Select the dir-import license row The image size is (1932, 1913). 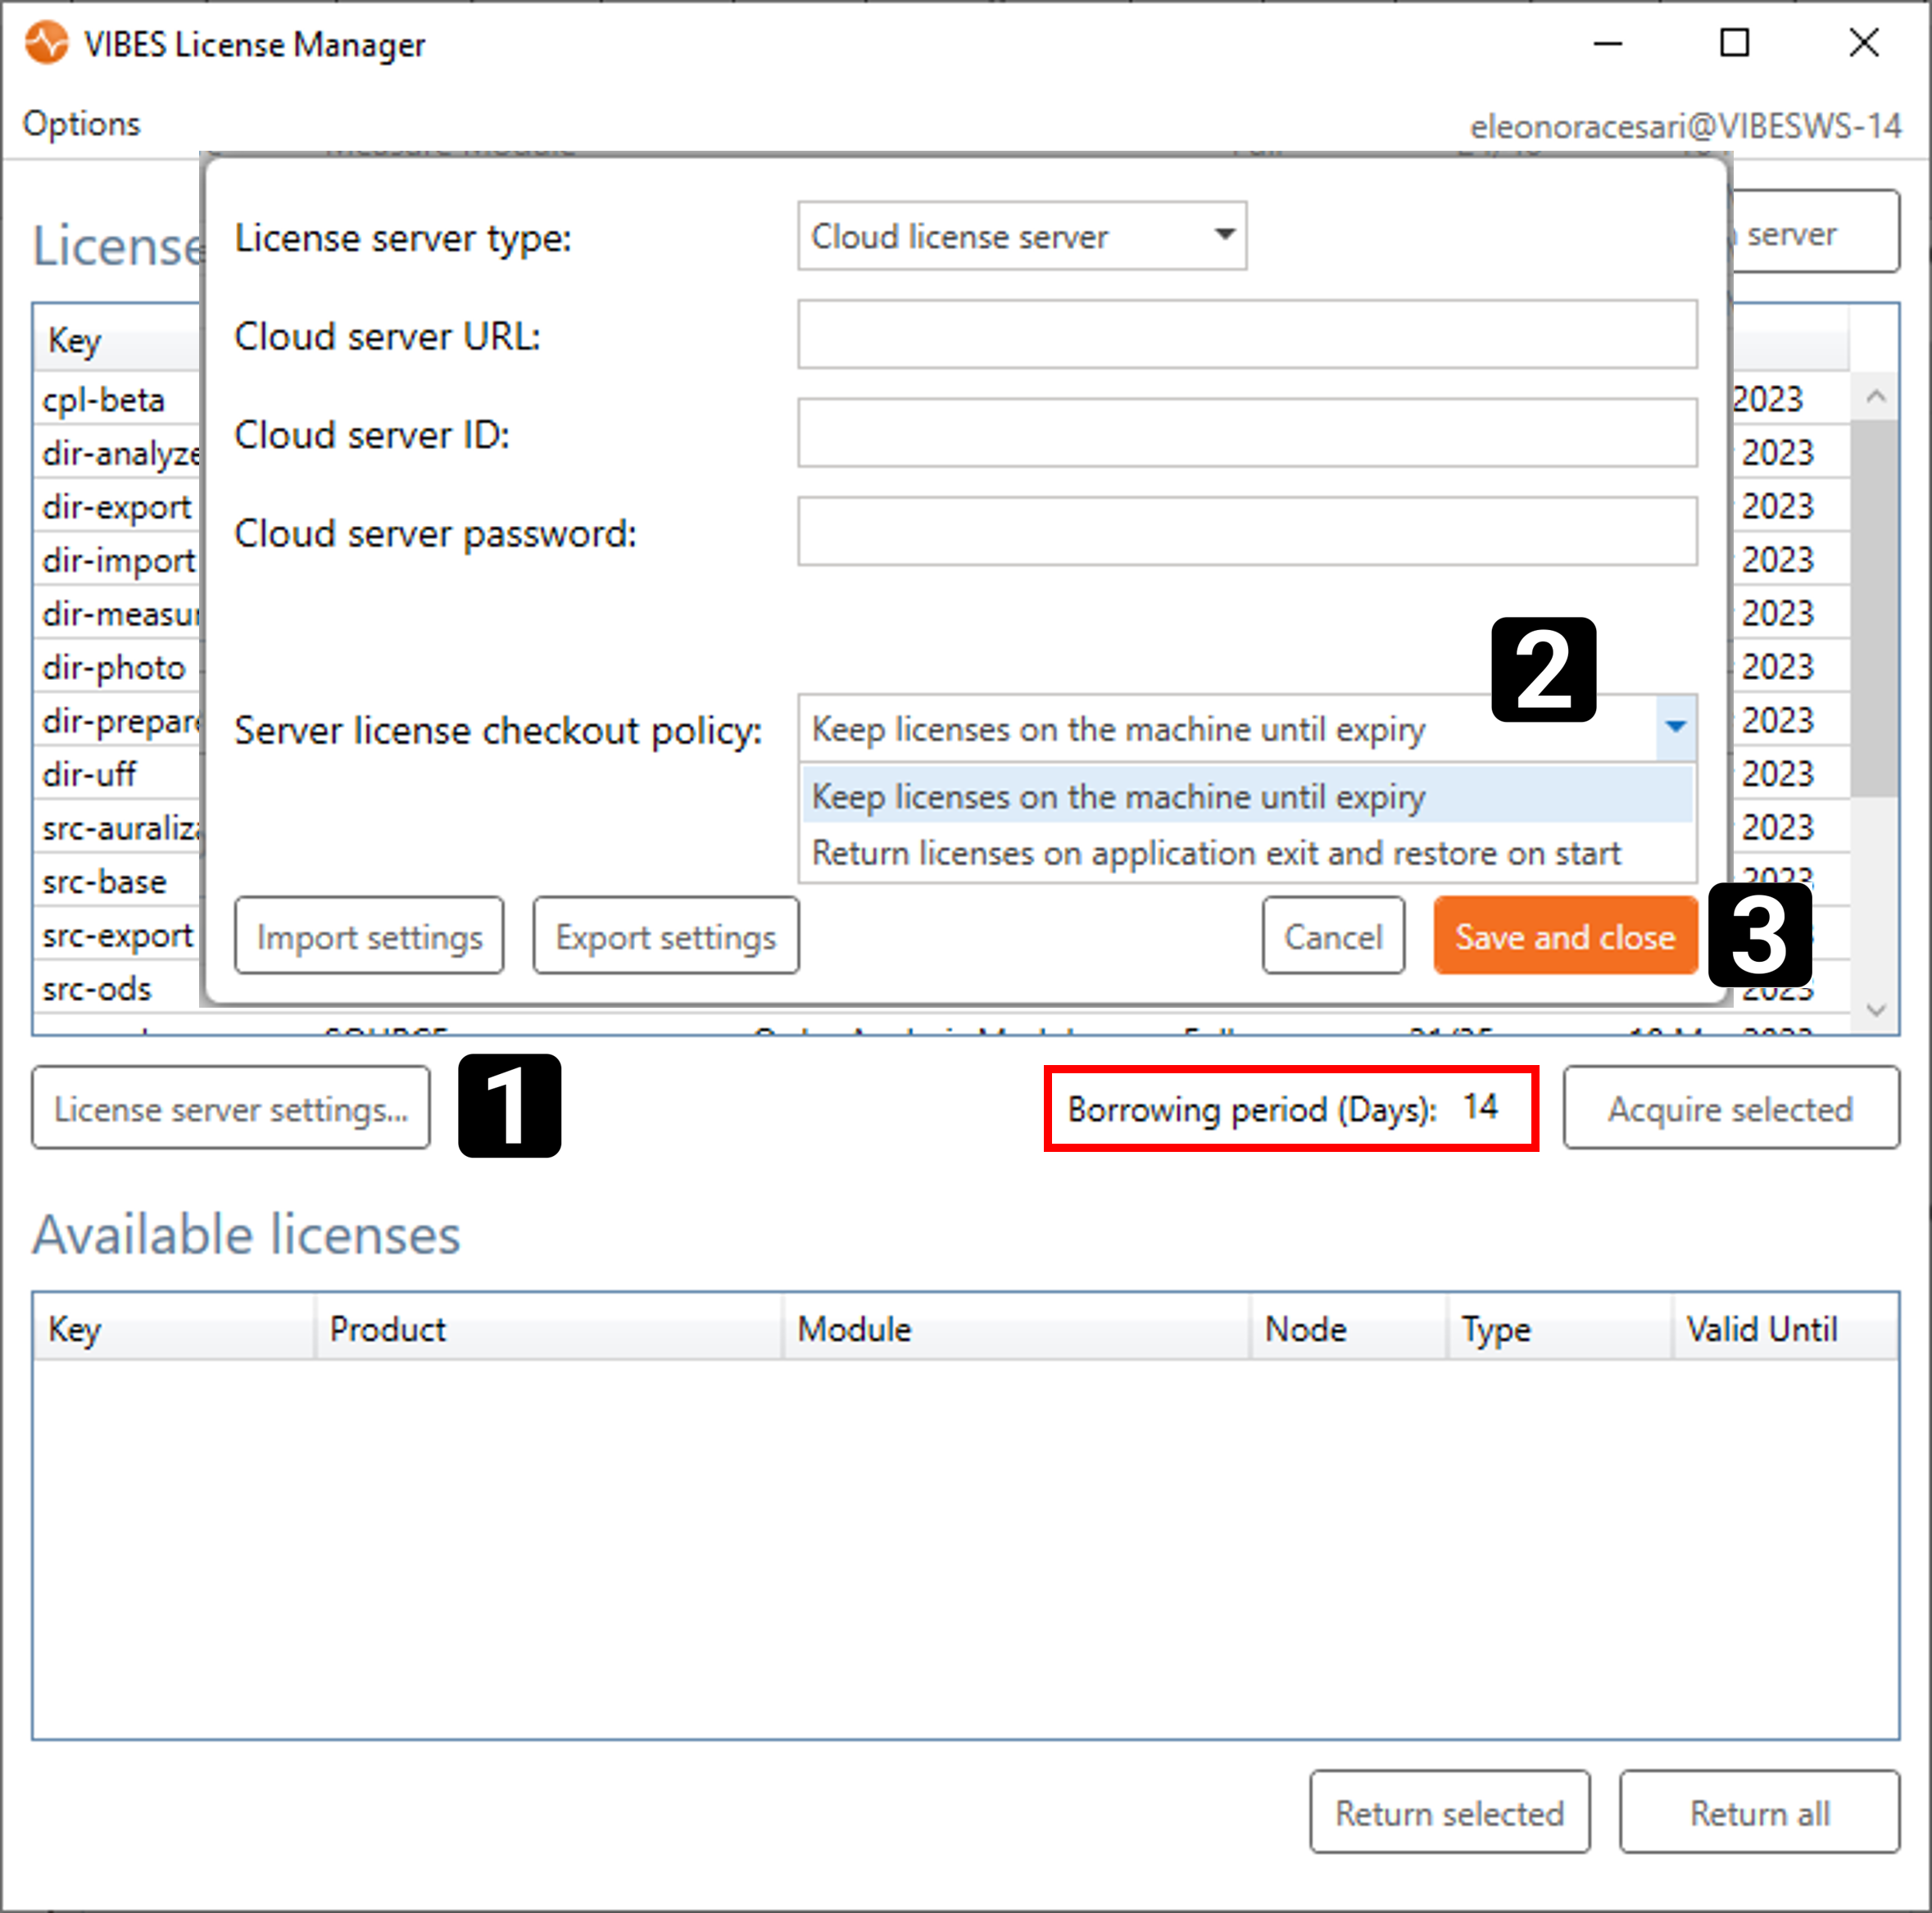pyautogui.click(x=118, y=561)
